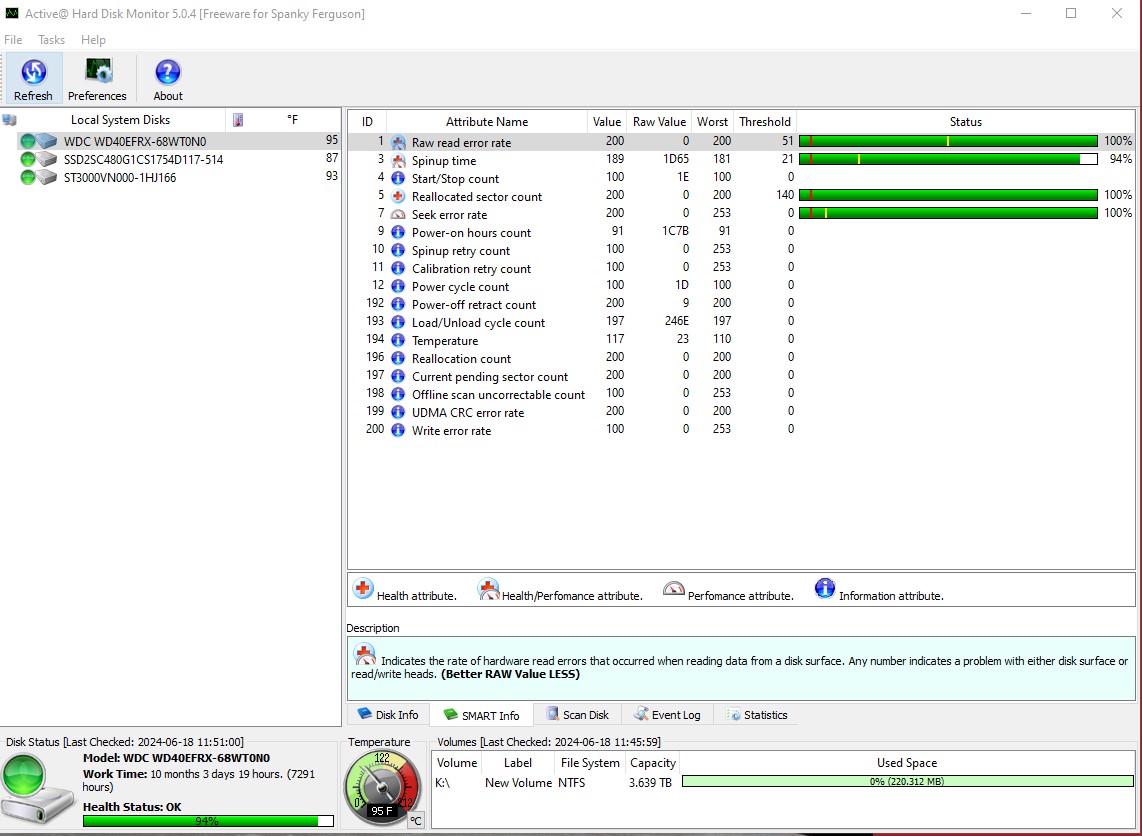This screenshot has width=1142, height=836.
Task: Open Preferences from the toolbar
Action: [x=98, y=73]
